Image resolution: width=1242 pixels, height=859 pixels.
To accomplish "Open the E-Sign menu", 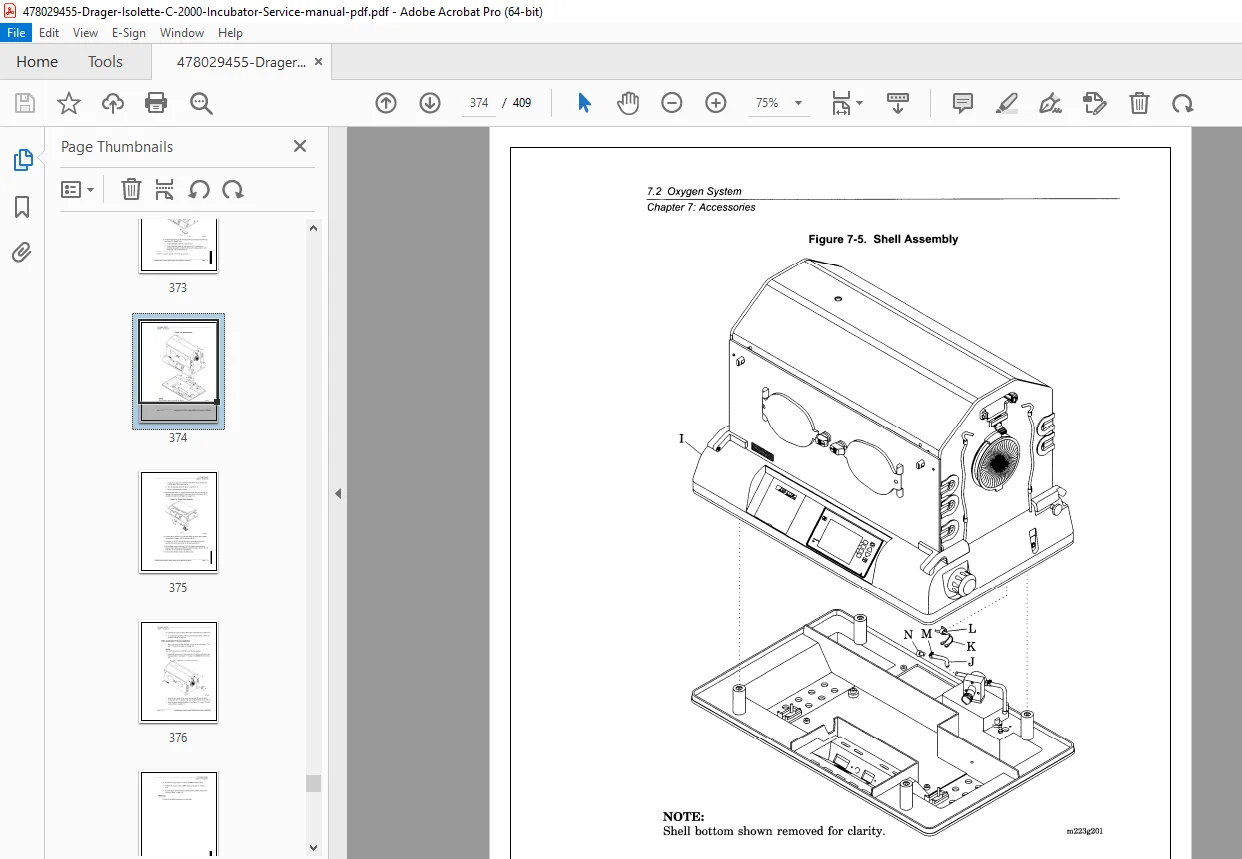I will tap(129, 33).
